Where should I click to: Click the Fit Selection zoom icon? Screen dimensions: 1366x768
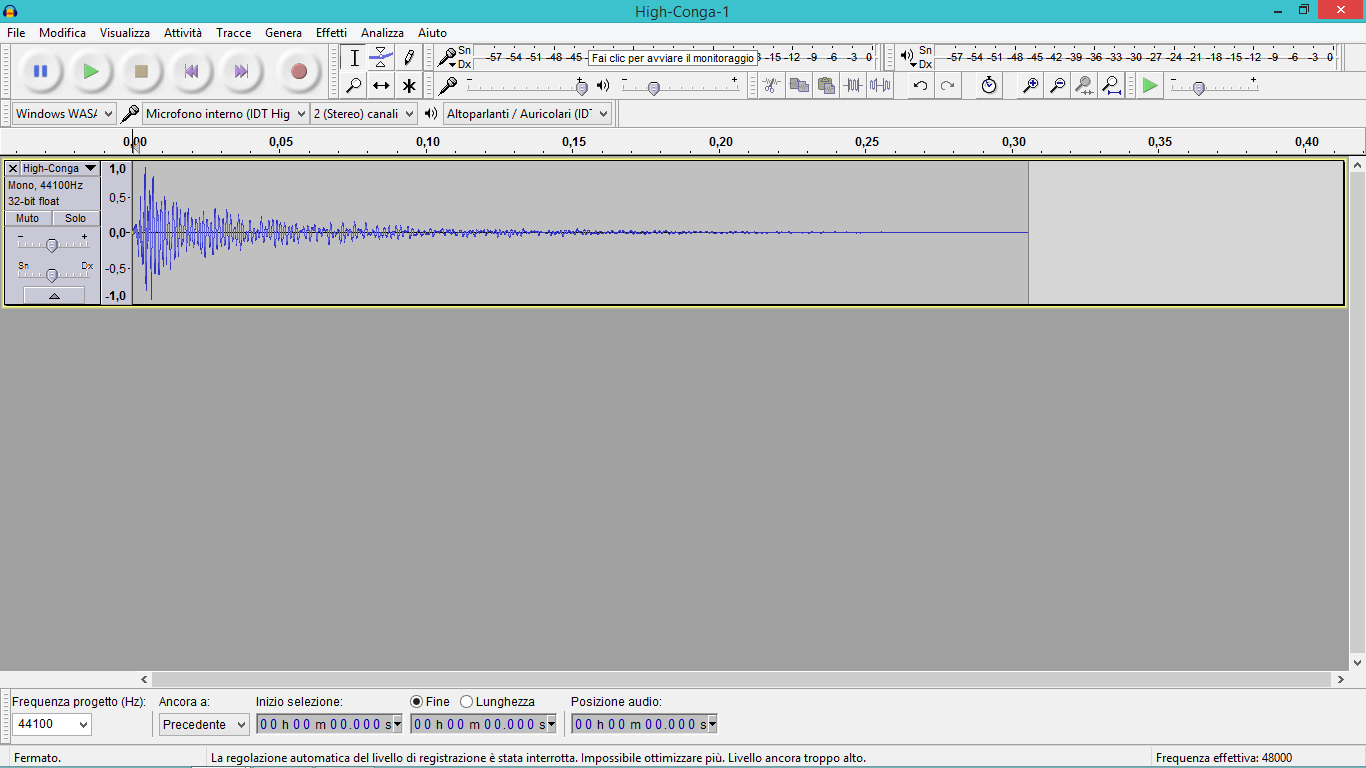(1084, 85)
